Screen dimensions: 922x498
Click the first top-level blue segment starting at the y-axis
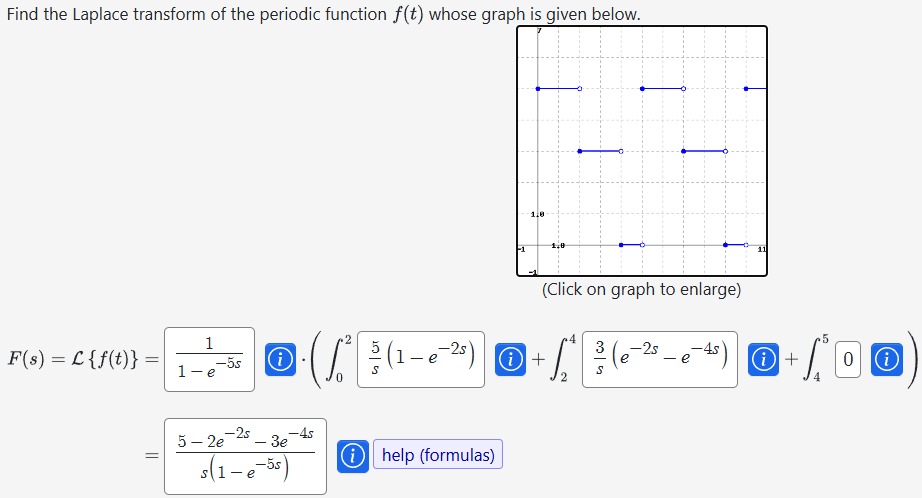point(559,89)
